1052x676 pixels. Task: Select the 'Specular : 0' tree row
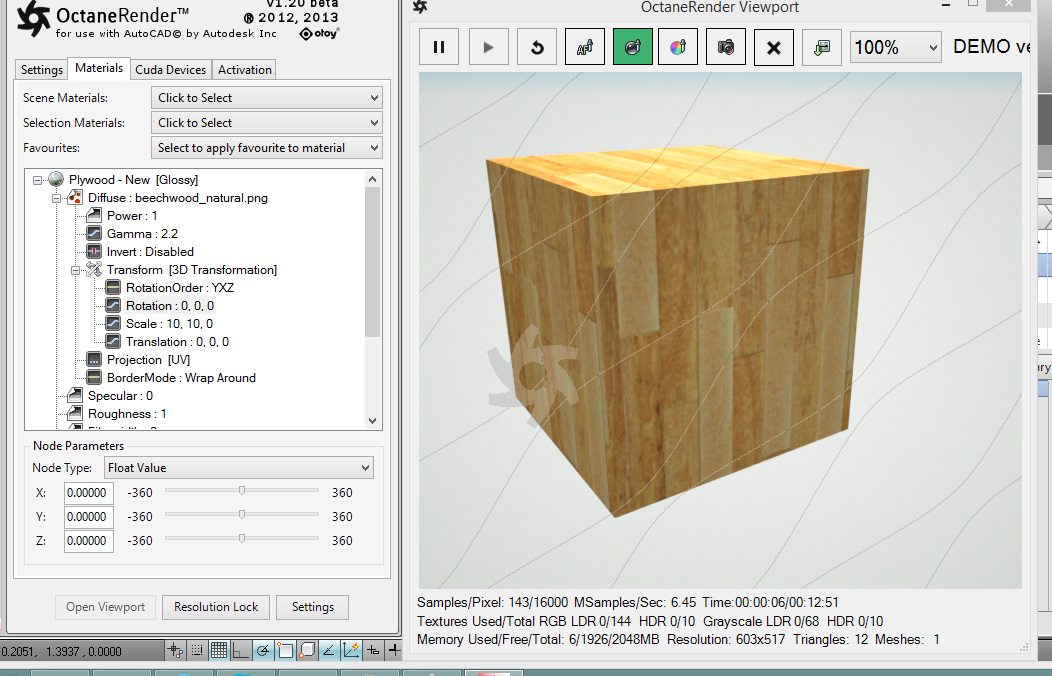coord(120,396)
